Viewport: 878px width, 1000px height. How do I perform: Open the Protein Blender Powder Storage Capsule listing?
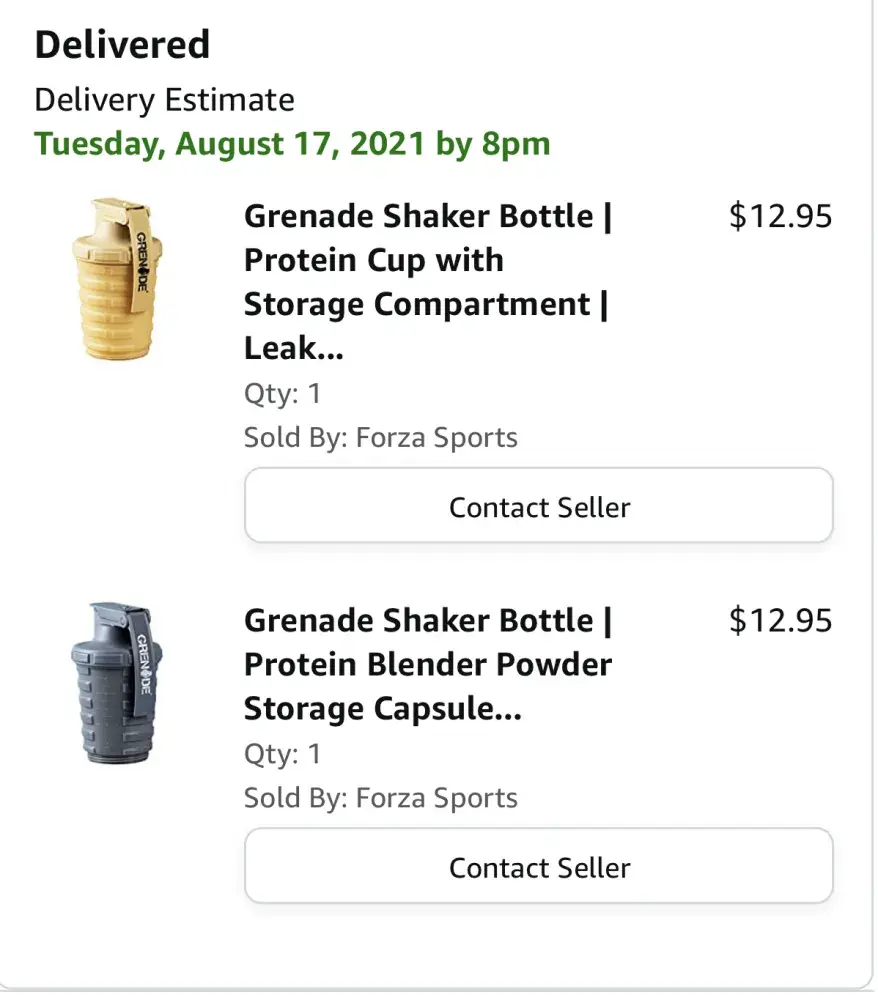tap(428, 664)
